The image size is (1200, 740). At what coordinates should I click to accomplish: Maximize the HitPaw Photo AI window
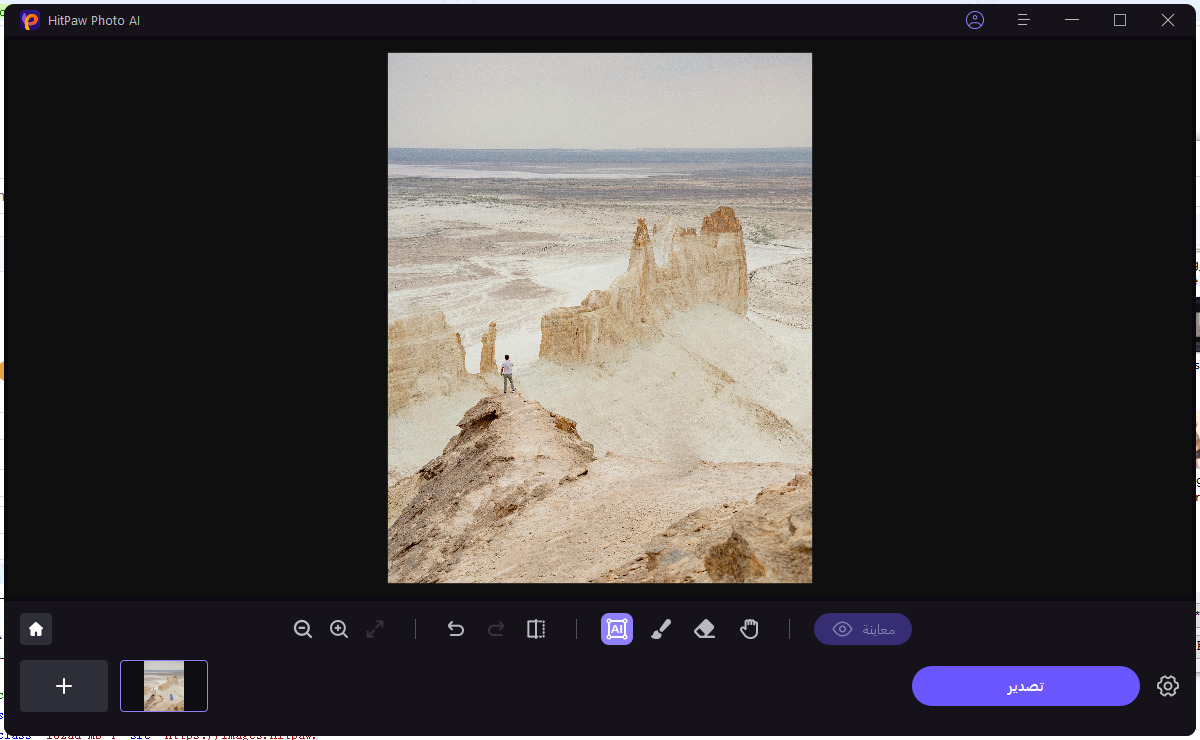(1120, 20)
